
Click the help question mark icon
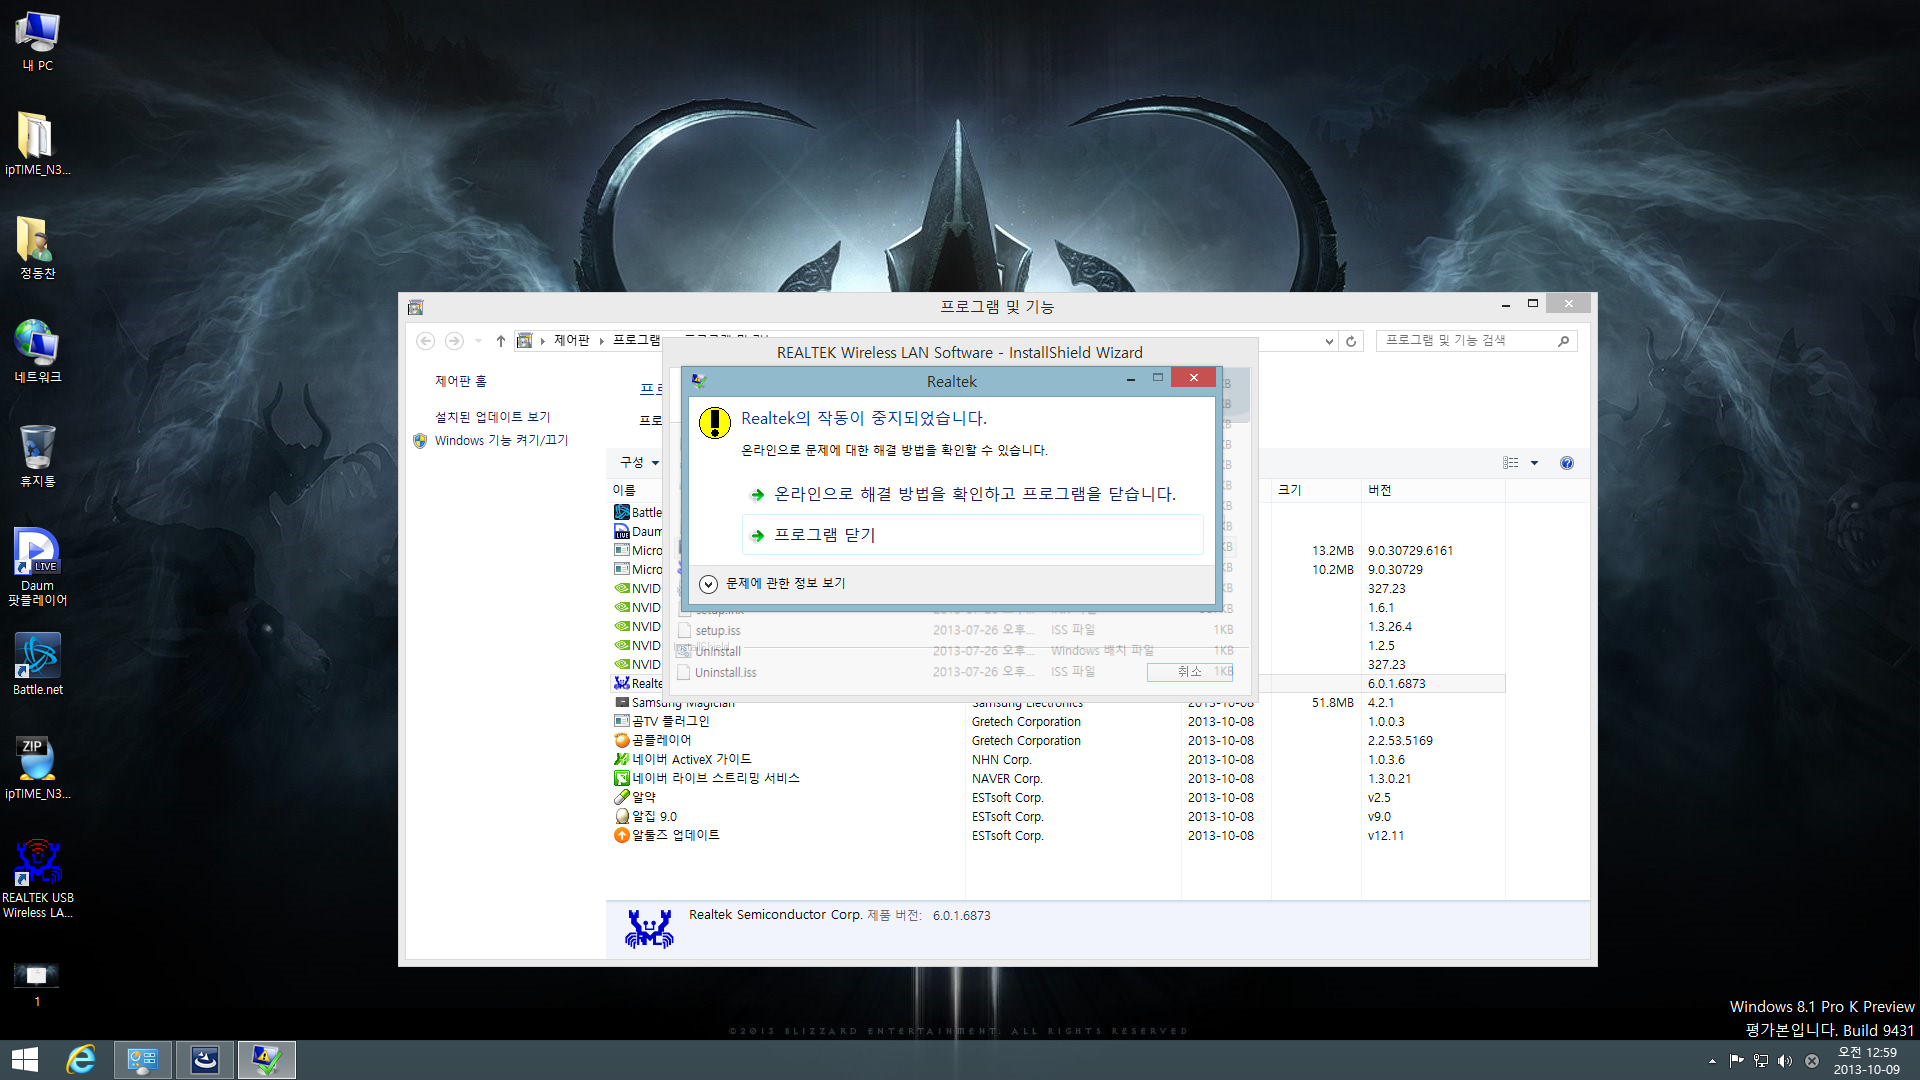click(x=1567, y=463)
